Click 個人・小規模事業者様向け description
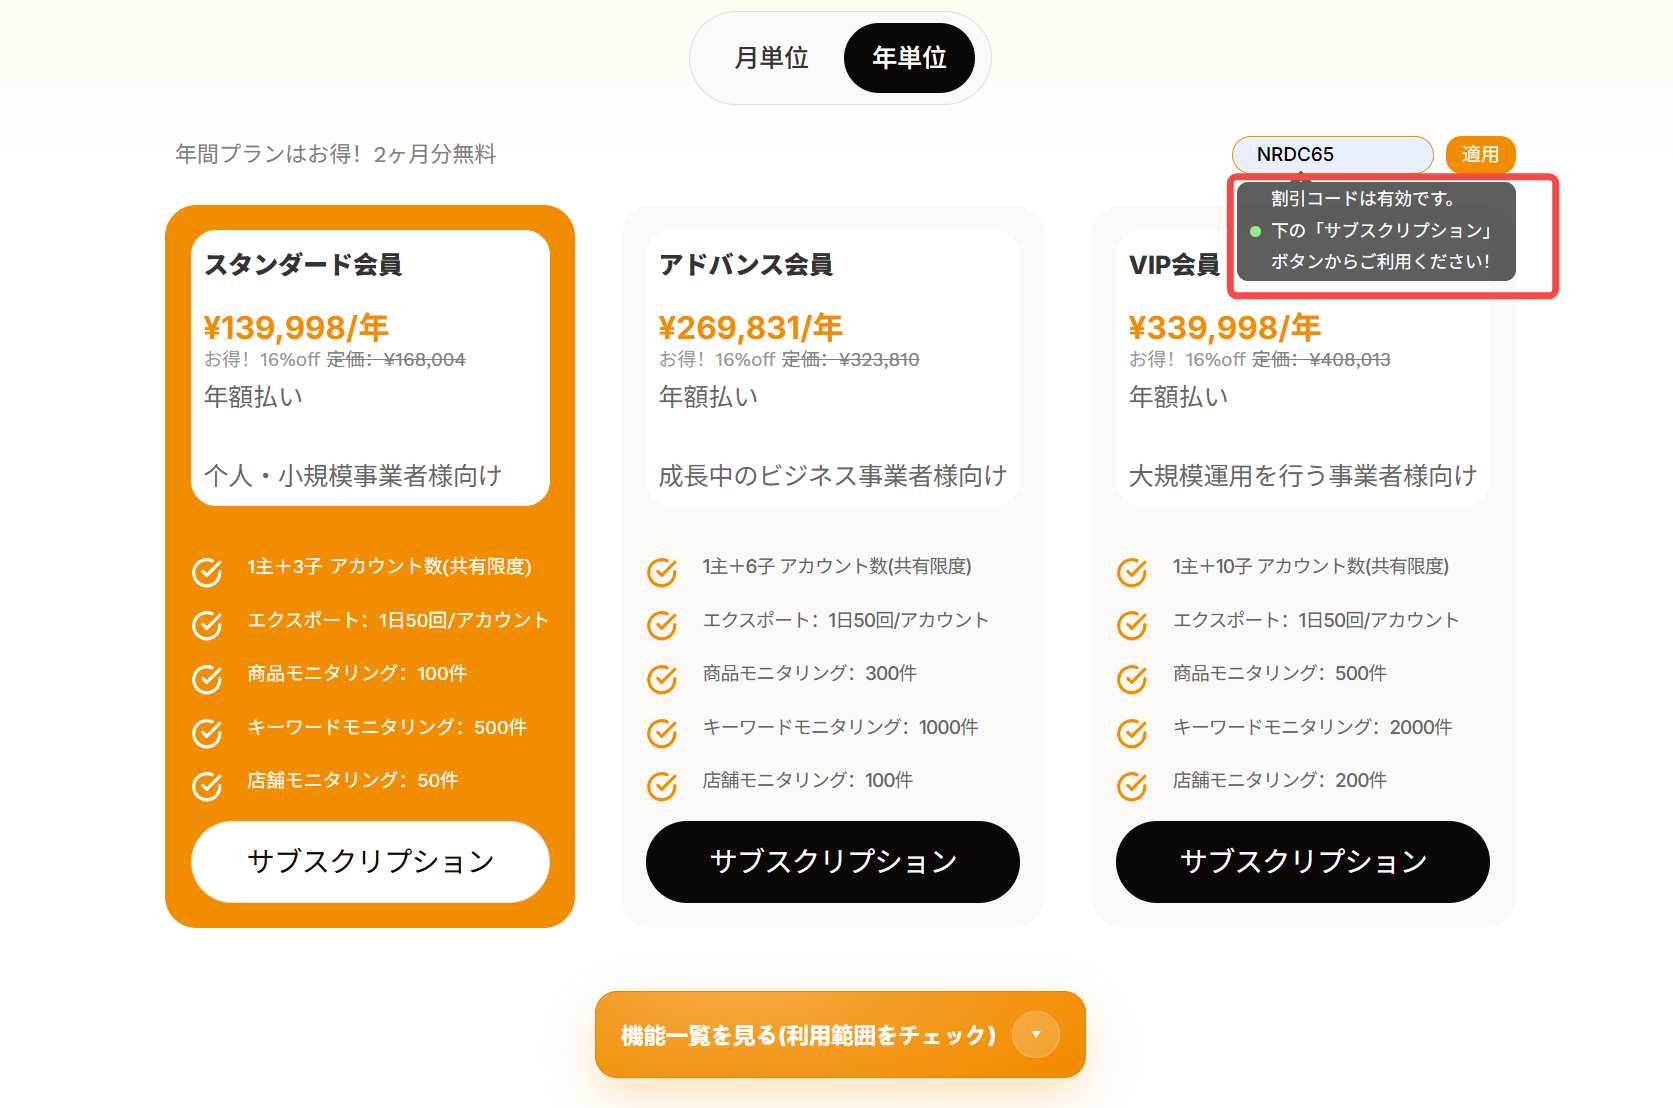Viewport: 1673px width, 1108px height. click(x=353, y=476)
